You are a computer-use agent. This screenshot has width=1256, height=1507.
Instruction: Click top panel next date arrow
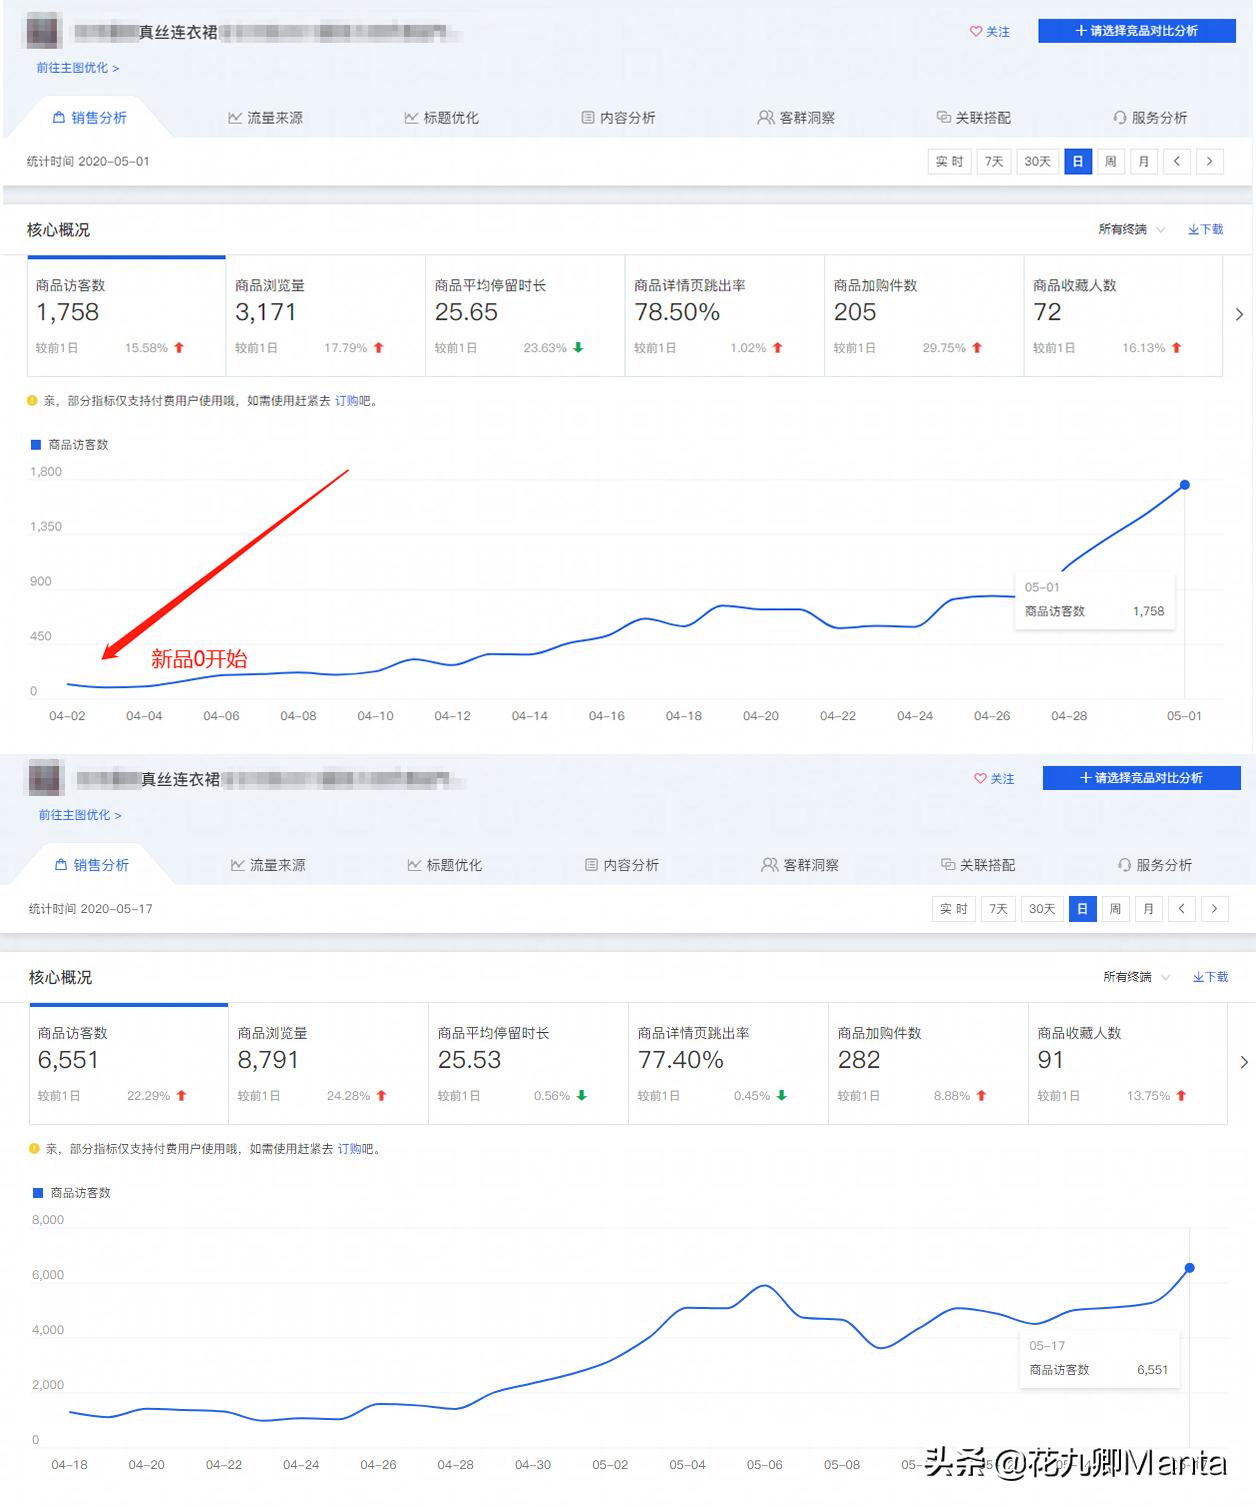pyautogui.click(x=1210, y=161)
